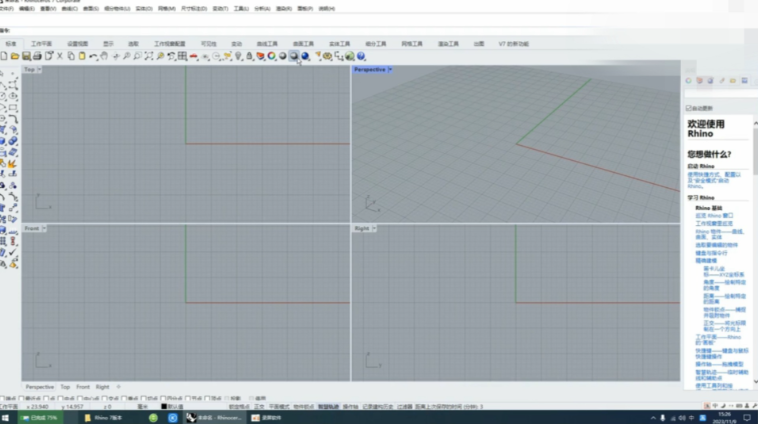The height and width of the screenshot is (424, 758).
Task: Click the Save icon in standard toolbar
Action: (x=27, y=57)
